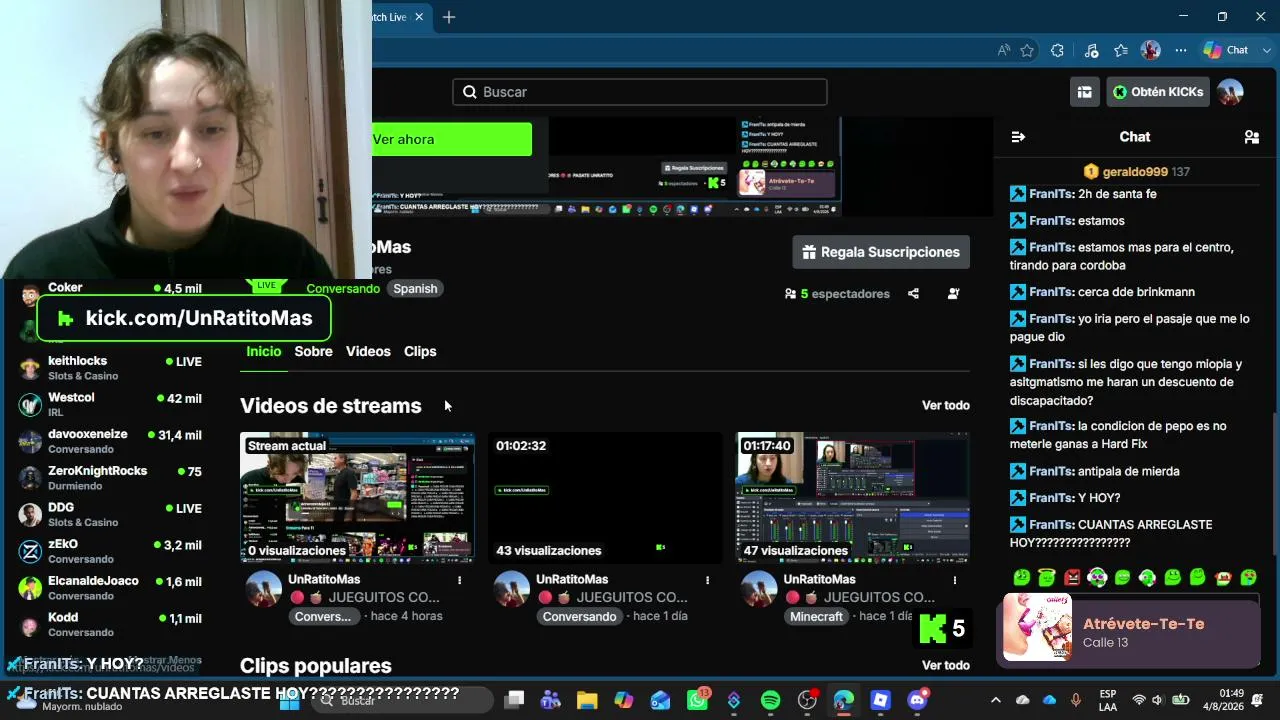This screenshot has width=1280, height=720.
Task: Click the share icon next to espectadores
Action: [x=913, y=294]
